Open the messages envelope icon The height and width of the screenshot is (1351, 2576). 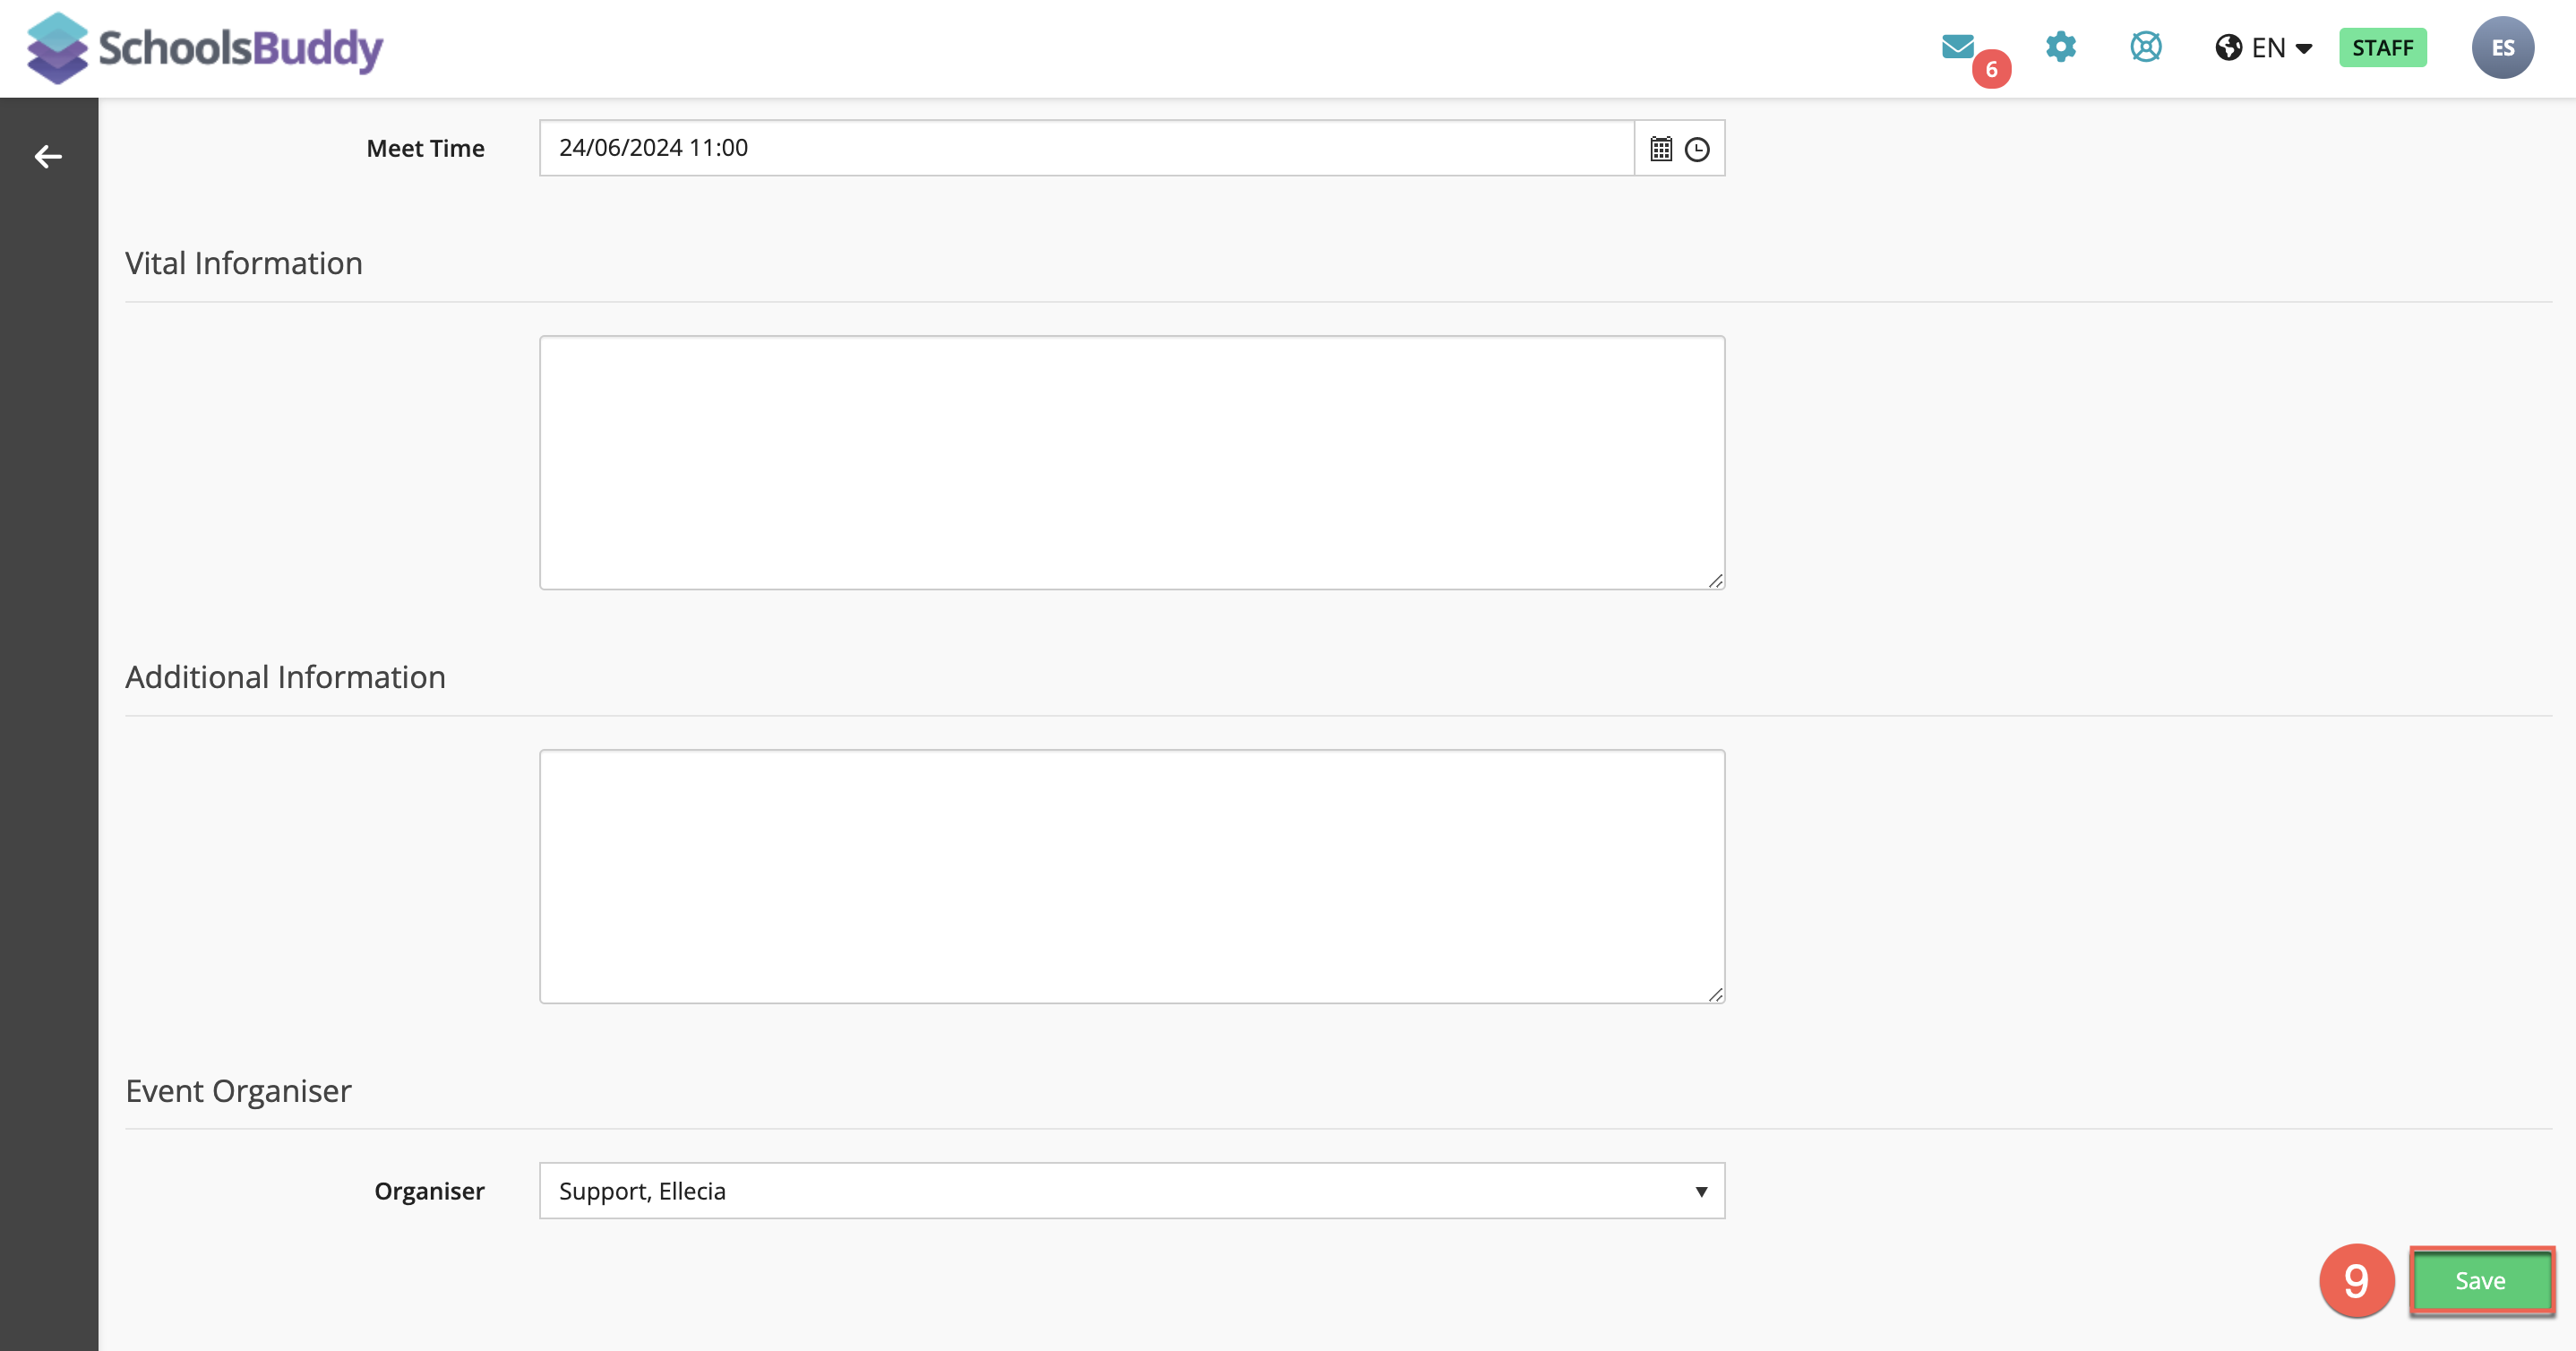[1957, 46]
